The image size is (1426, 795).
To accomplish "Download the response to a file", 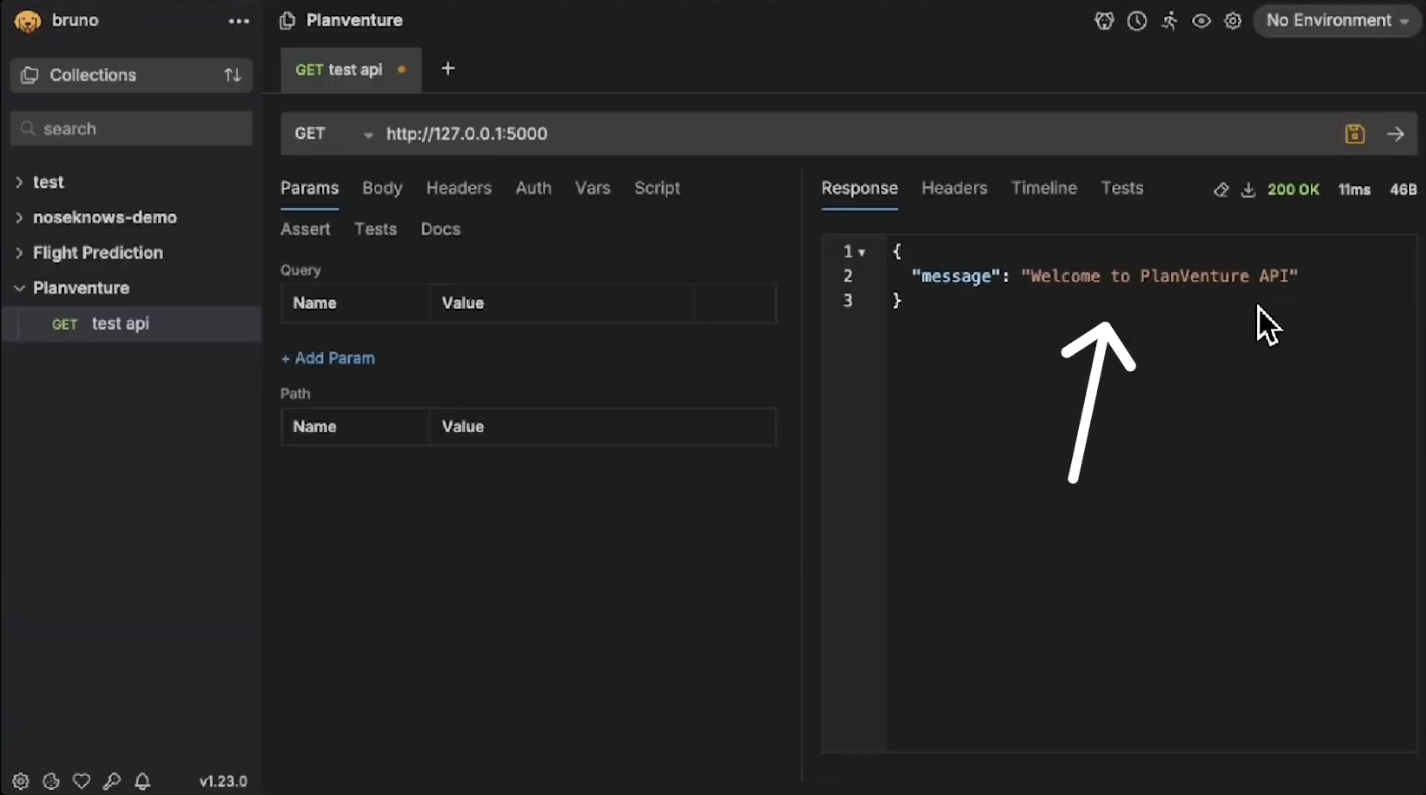I will pos(1248,190).
